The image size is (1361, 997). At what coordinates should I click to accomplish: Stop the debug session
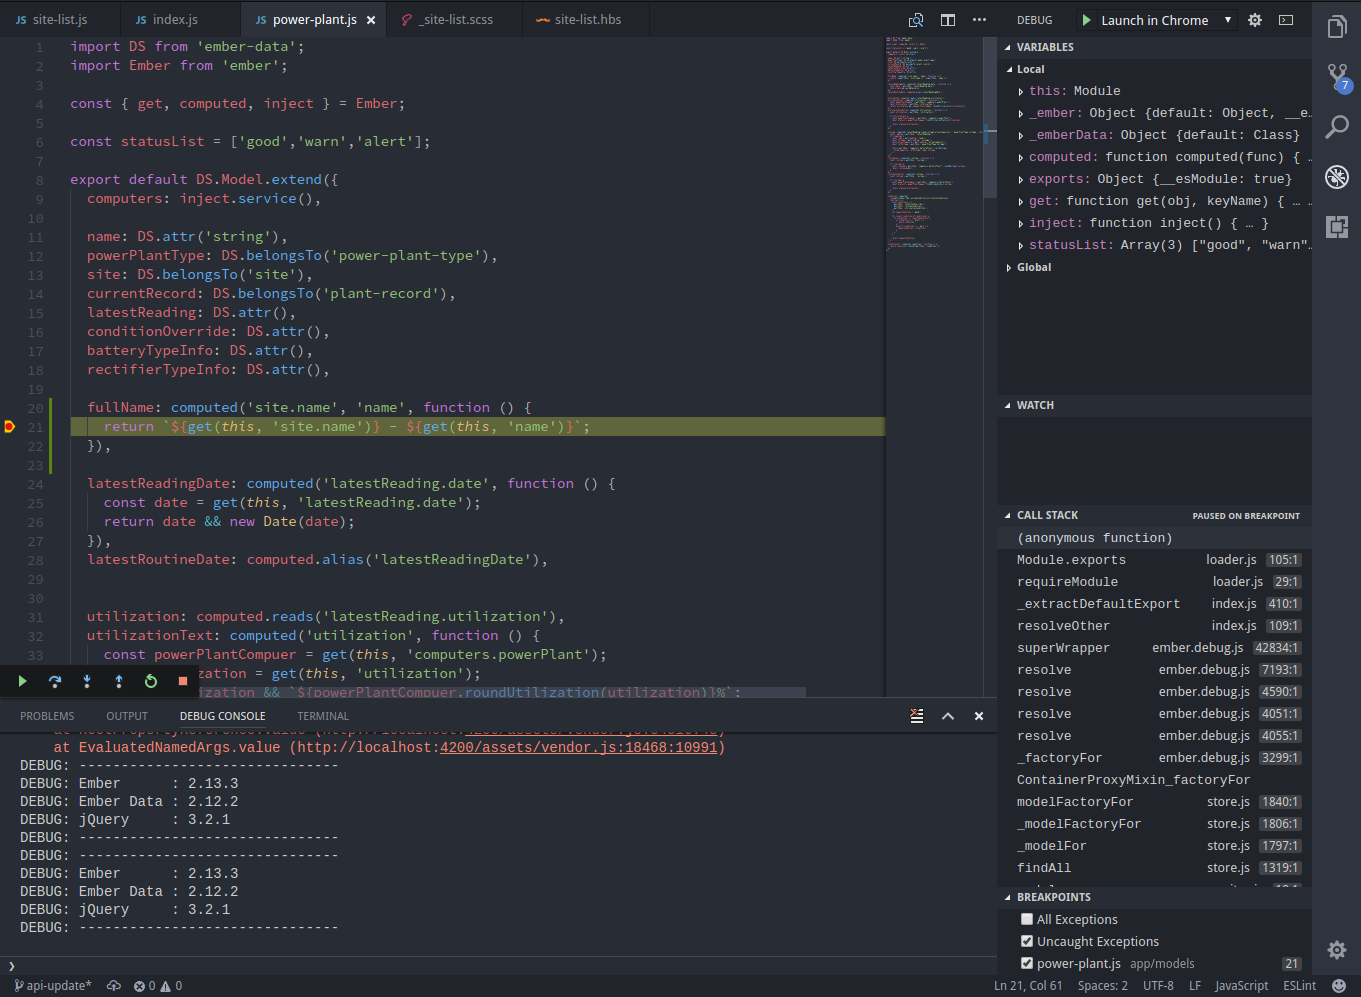[183, 681]
